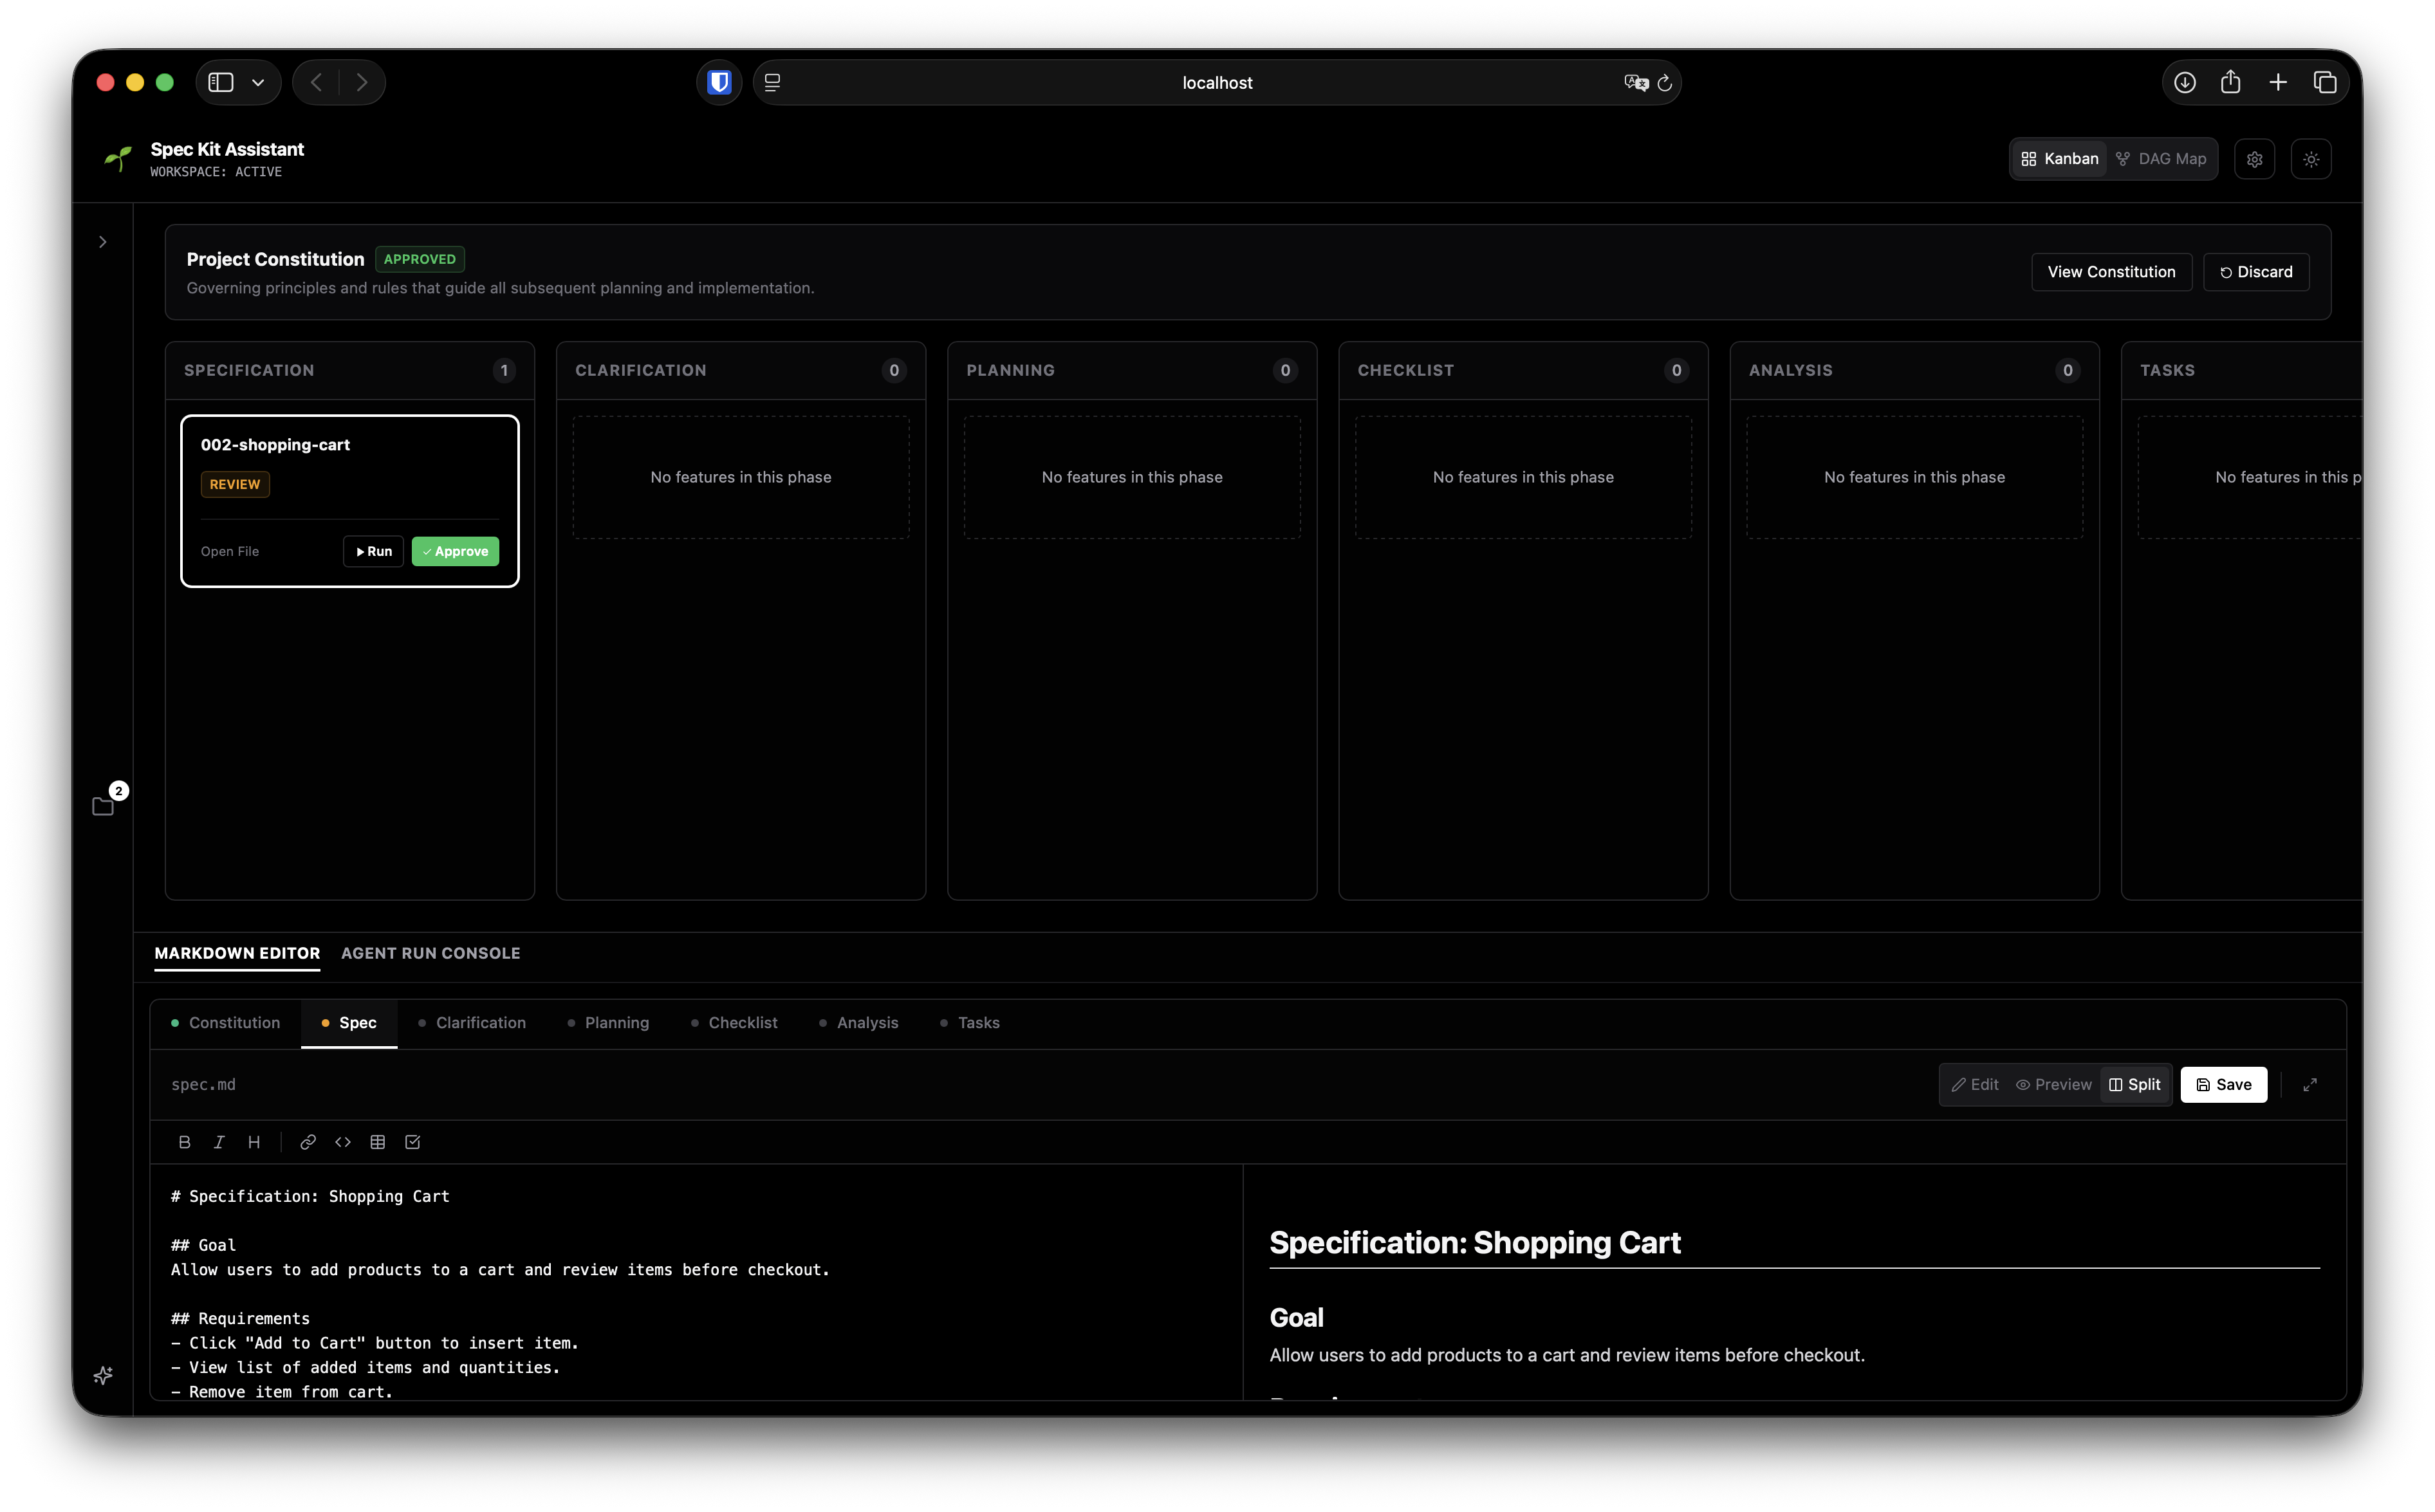Insert a task checkbox with the checklist icon
The height and width of the screenshot is (1512, 2435).
point(413,1141)
